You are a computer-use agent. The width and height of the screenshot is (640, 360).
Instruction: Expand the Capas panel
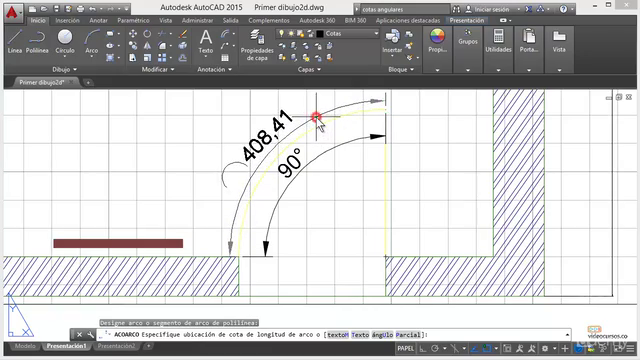click(x=309, y=69)
